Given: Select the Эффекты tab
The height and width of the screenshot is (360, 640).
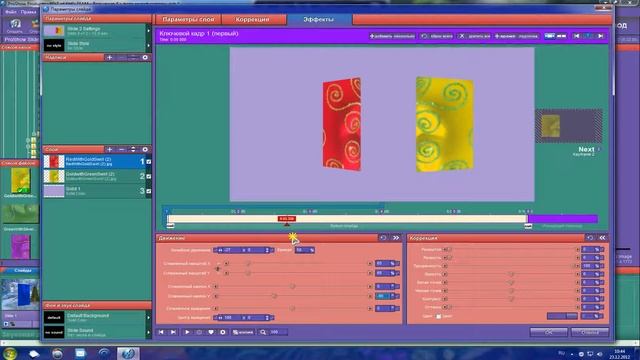Looking at the screenshot, I should click(318, 19).
